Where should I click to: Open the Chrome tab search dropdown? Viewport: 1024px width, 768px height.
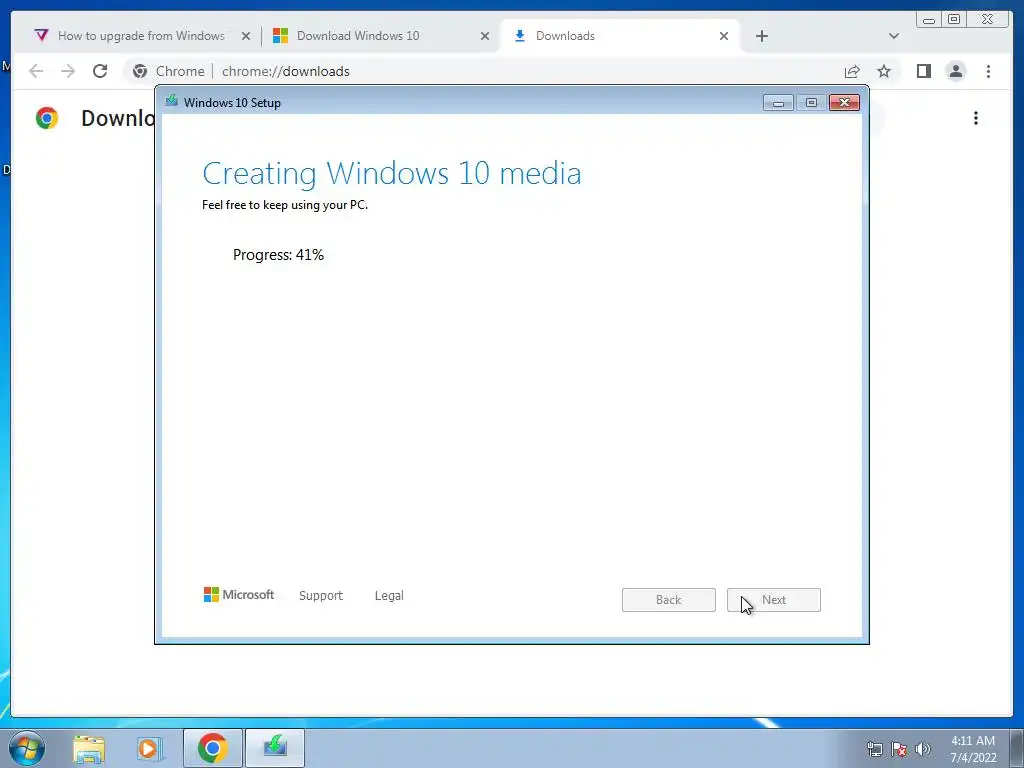(x=893, y=36)
